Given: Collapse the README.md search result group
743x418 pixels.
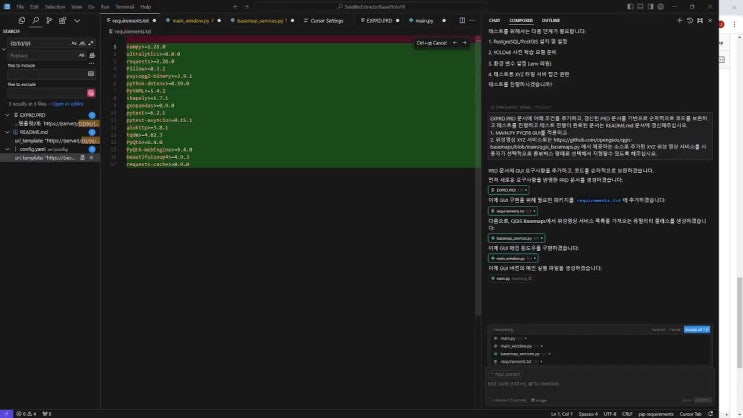Looking at the screenshot, I should [7, 132].
